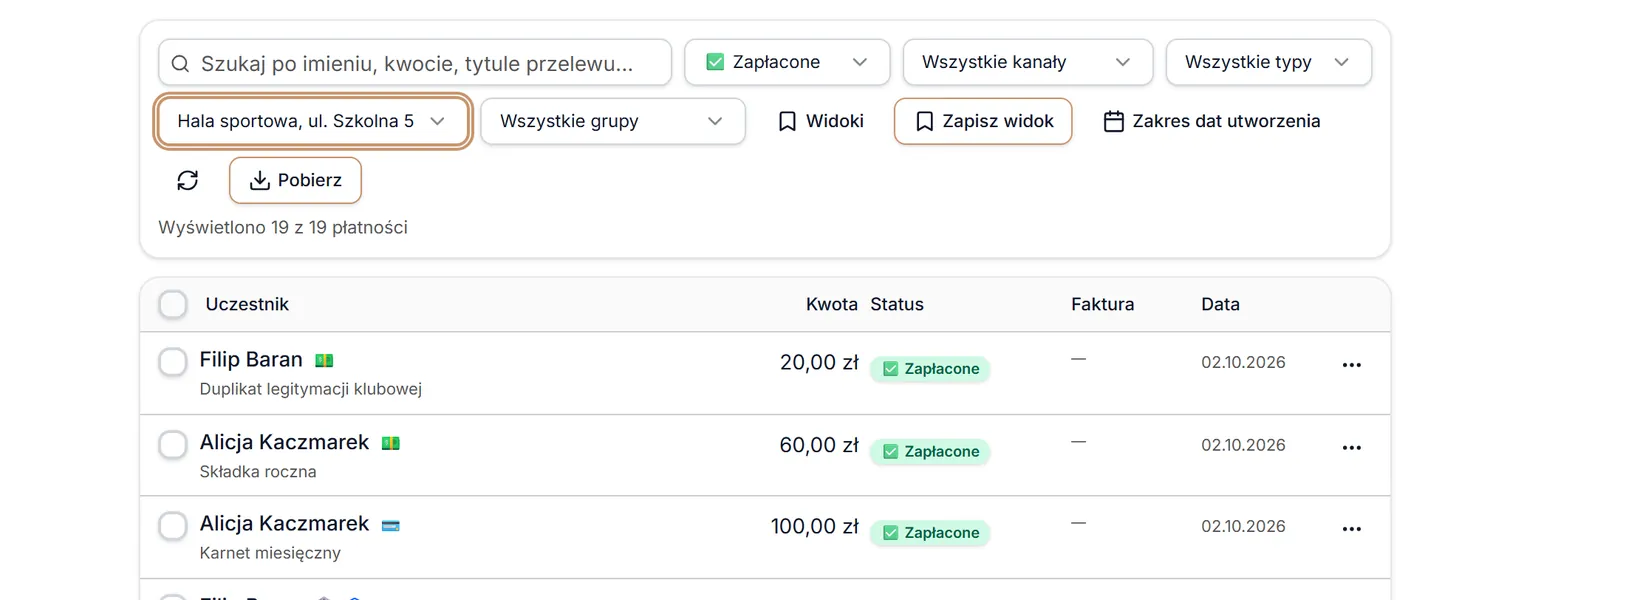Click the Zapisz widok button
Image resolution: width=1640 pixels, height=600 pixels.
(x=983, y=121)
